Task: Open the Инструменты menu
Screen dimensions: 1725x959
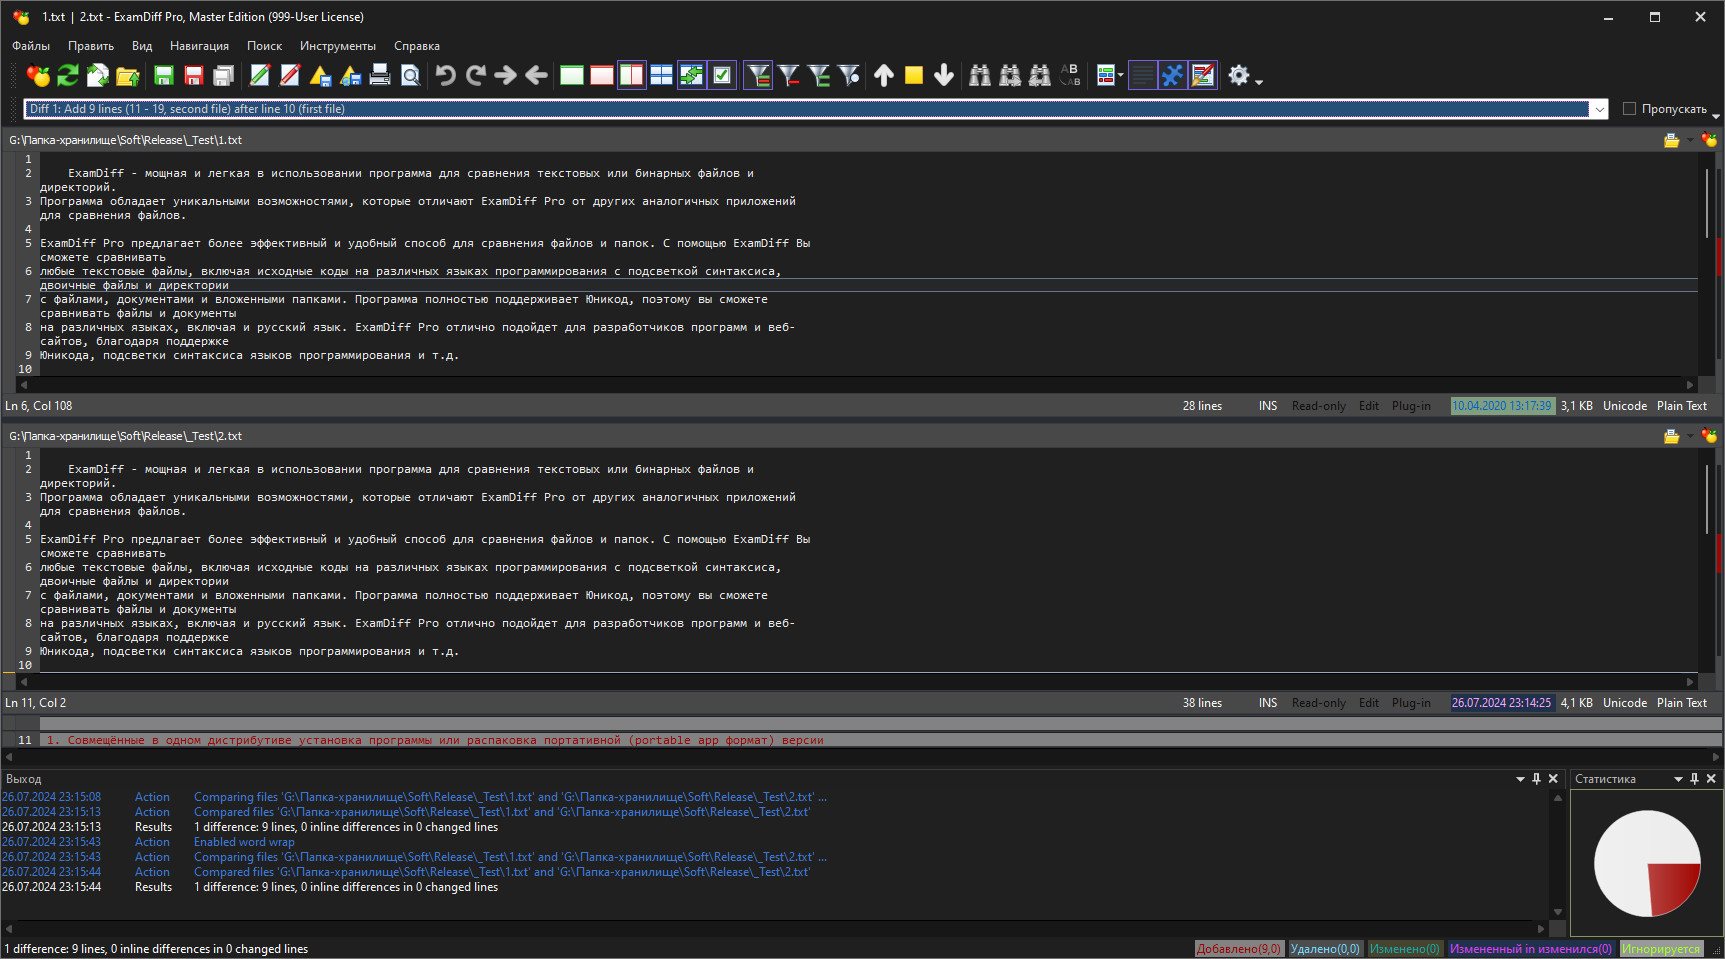Action: [x=338, y=46]
